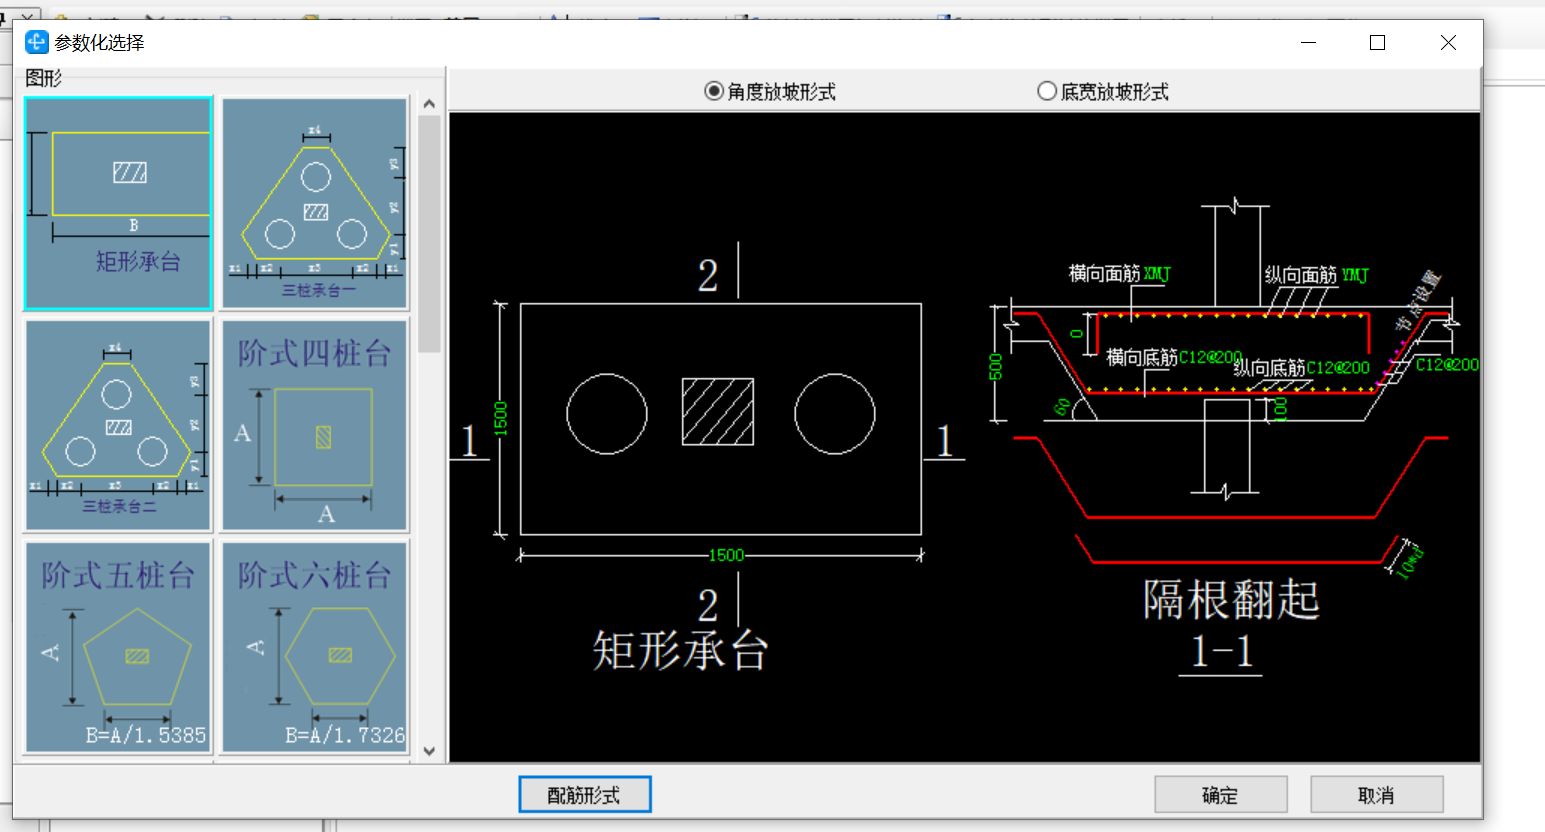Viewport: 1545px width, 832px height.
Task: Edit the side C12@200 rebar value
Action: pos(1447,365)
